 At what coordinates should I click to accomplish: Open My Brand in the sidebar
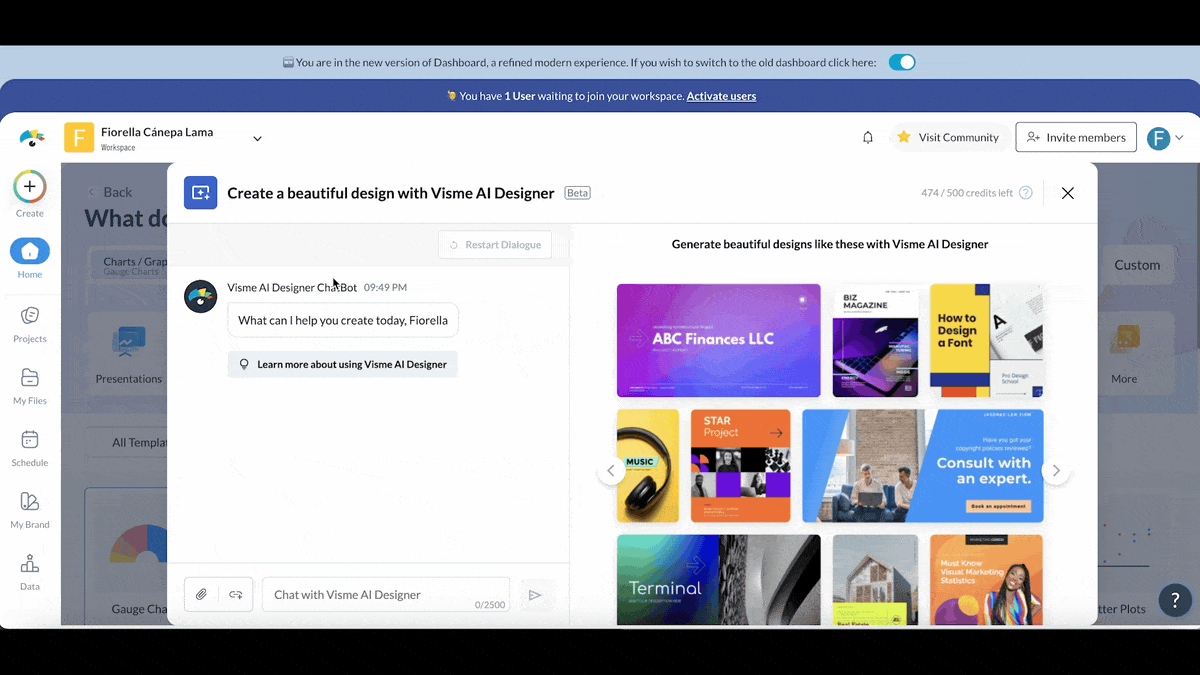(30, 510)
